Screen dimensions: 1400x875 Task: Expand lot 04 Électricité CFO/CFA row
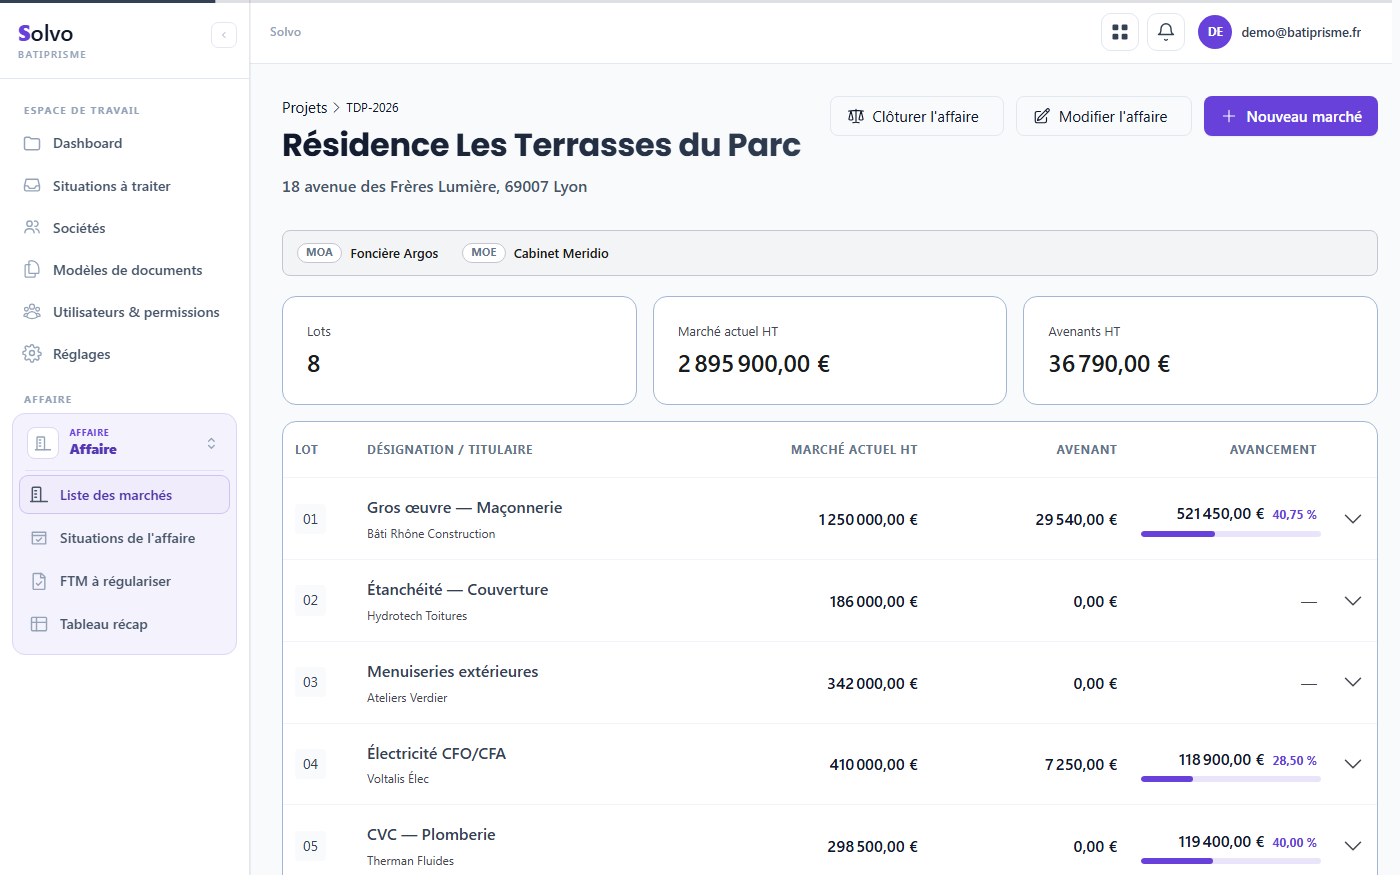point(1353,764)
